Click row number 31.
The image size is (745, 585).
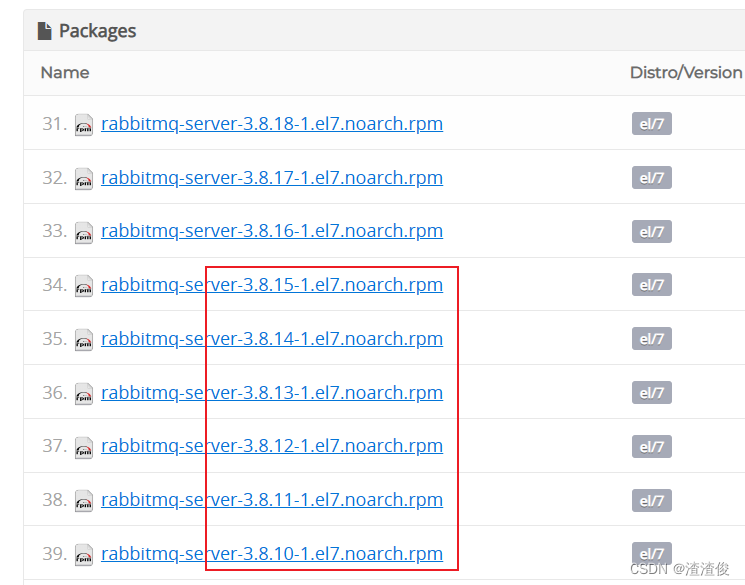[x=55, y=124]
